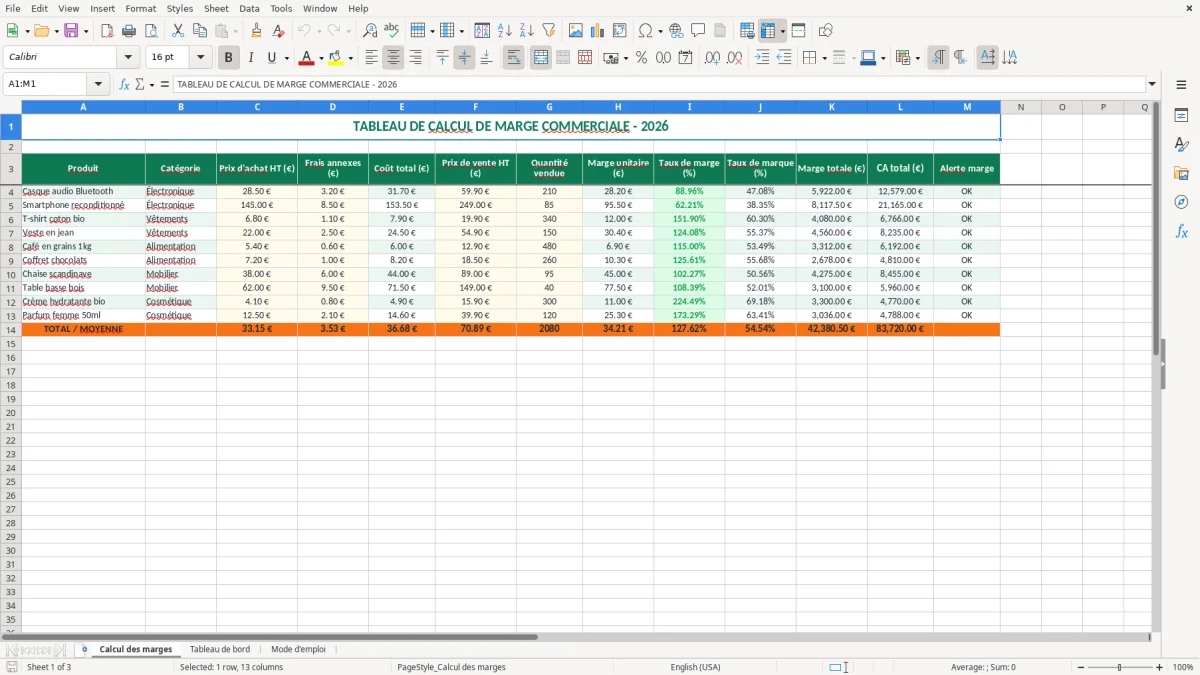The height and width of the screenshot is (675, 1200).
Task: Open the sidebar Properties panel
Action: pos(1181,116)
